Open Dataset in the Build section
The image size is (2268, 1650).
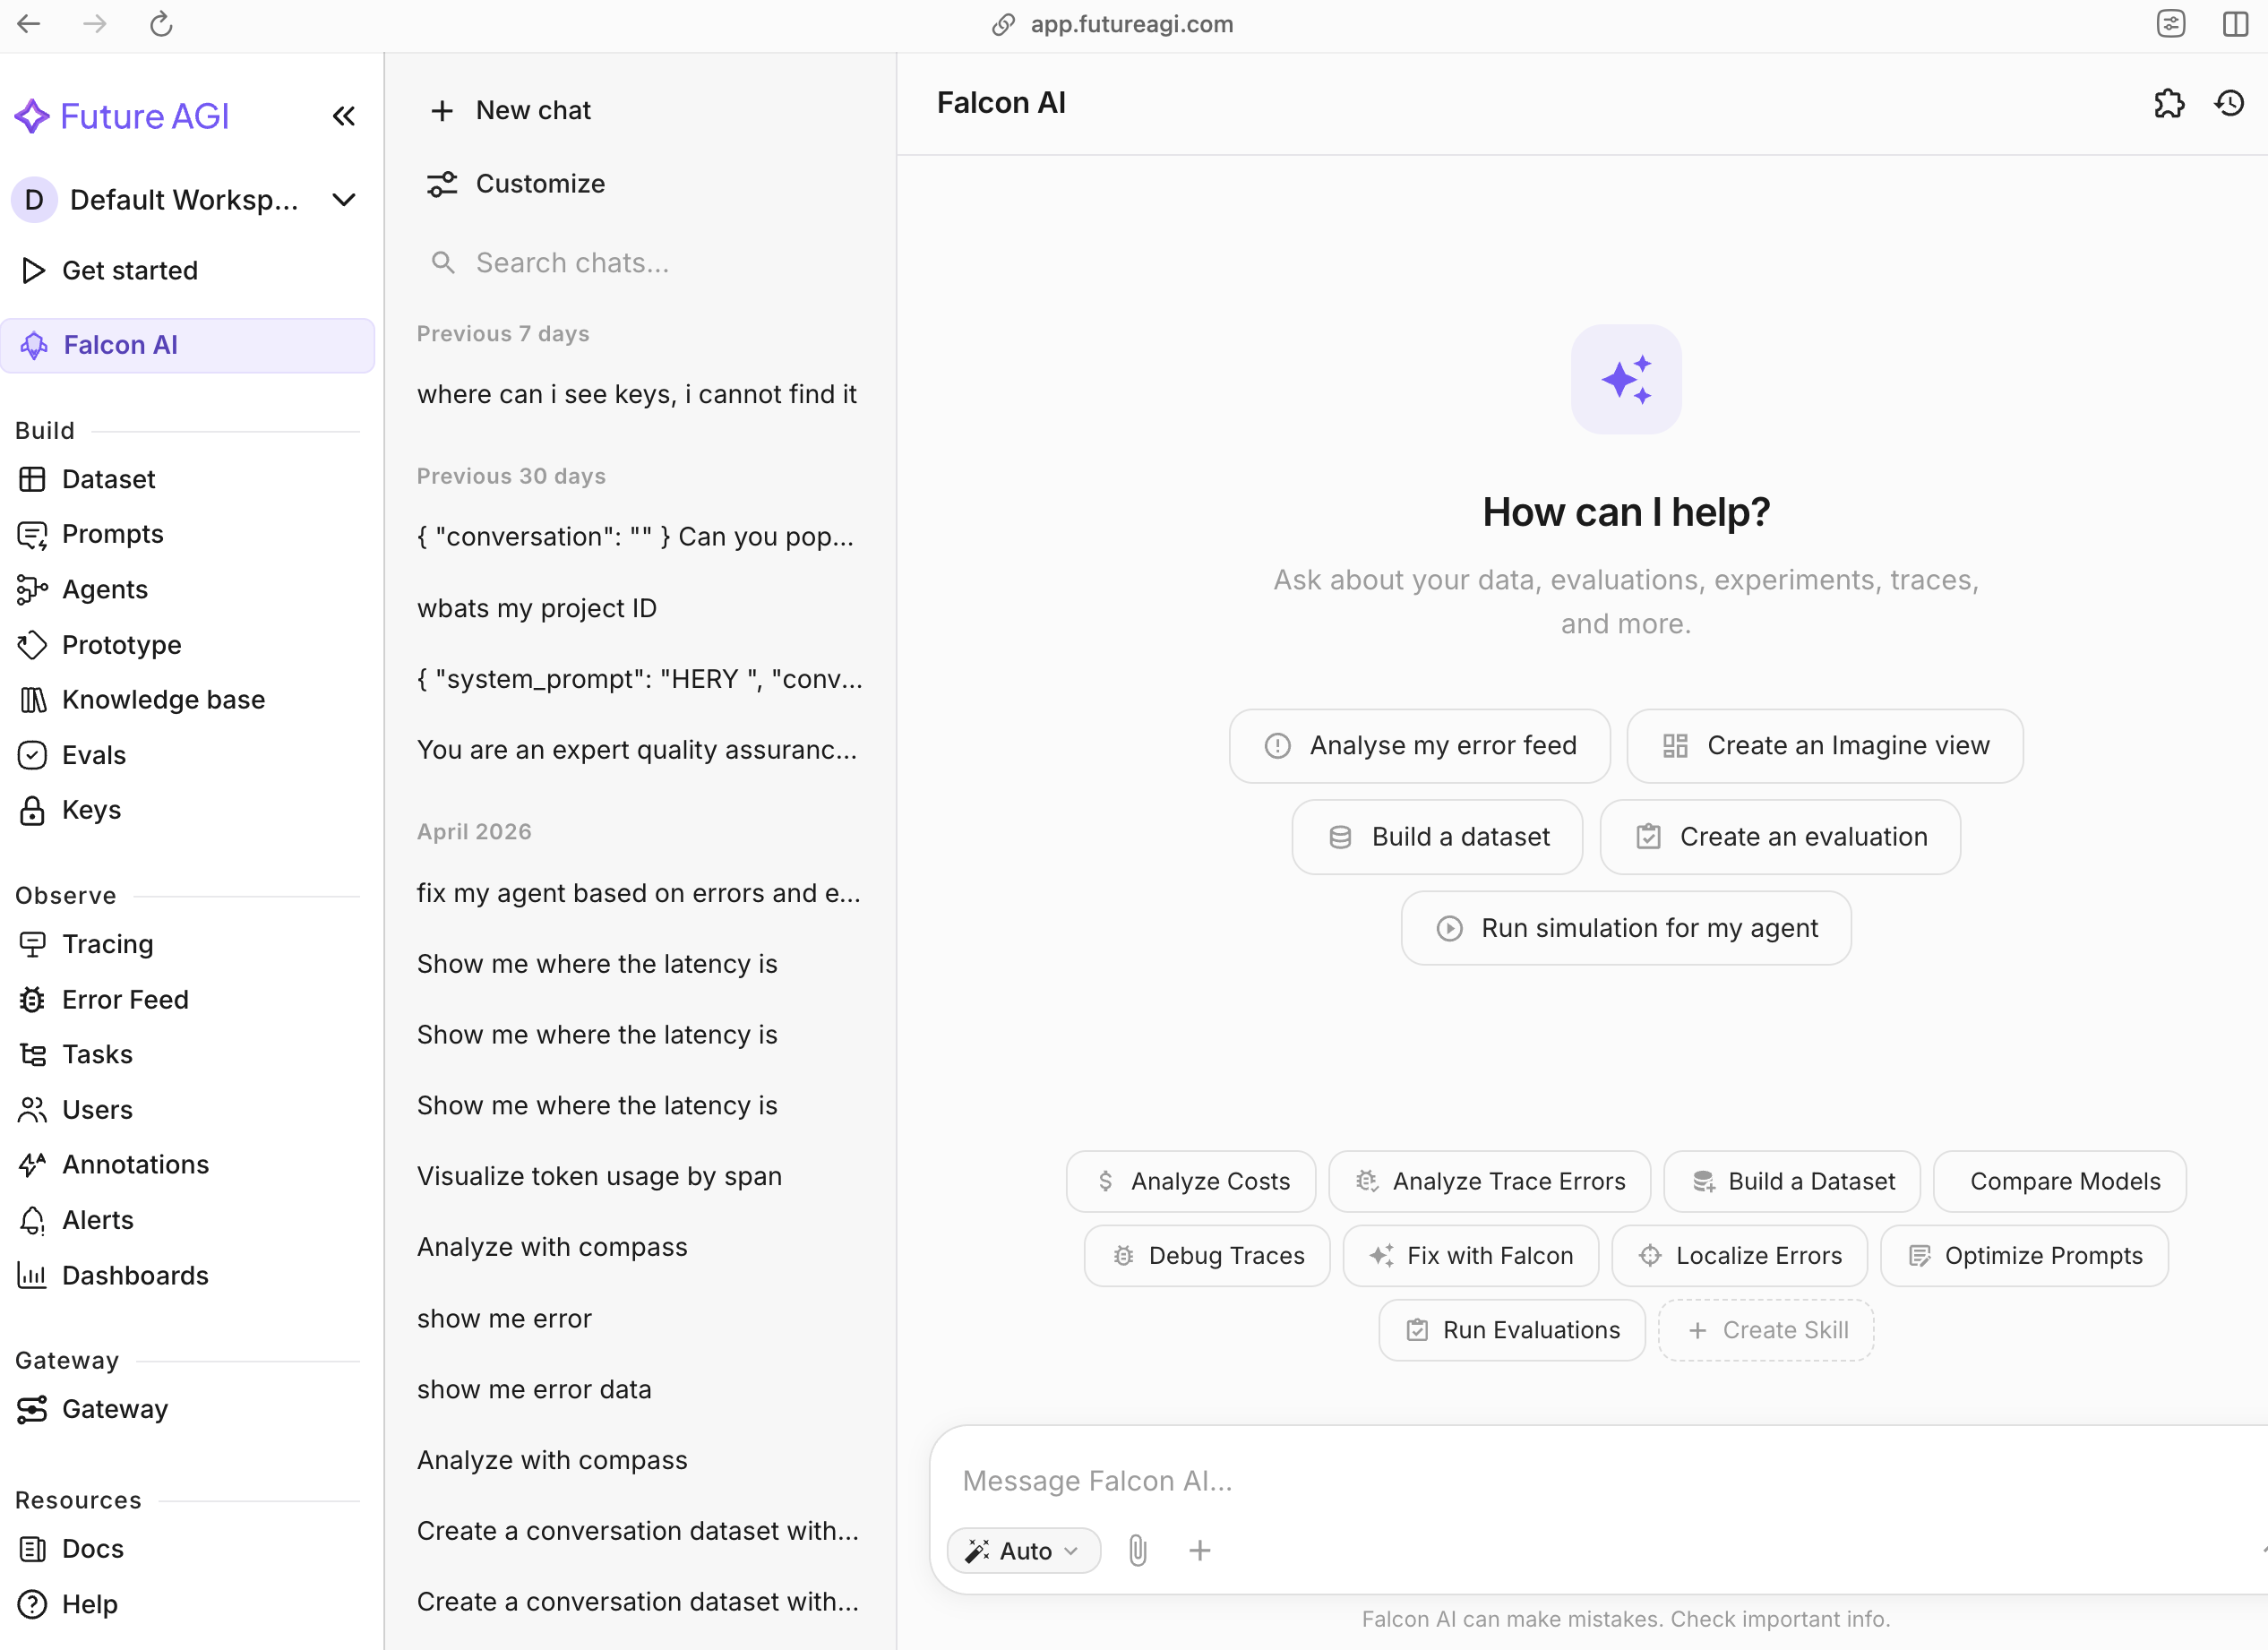(108, 479)
